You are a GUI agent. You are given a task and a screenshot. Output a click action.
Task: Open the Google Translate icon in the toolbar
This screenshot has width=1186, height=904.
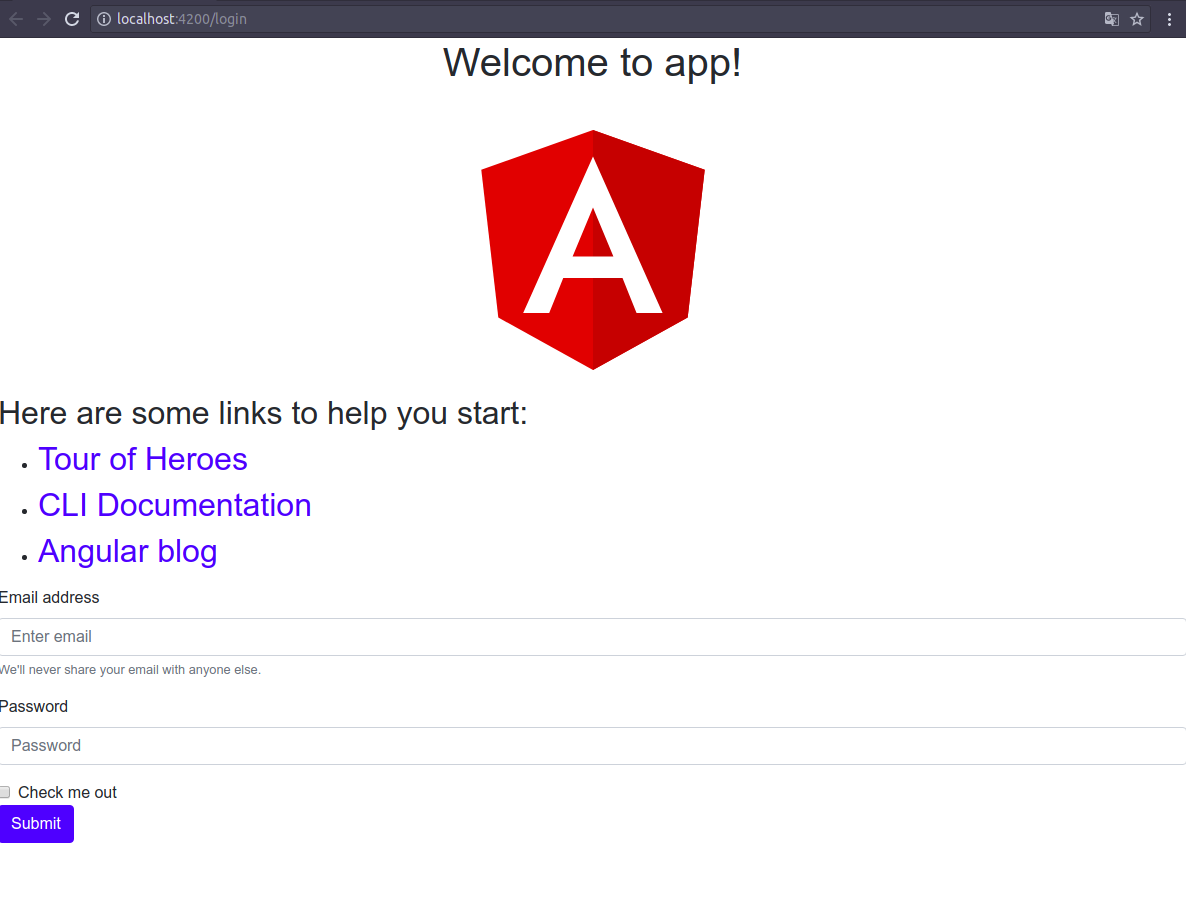coord(1112,18)
